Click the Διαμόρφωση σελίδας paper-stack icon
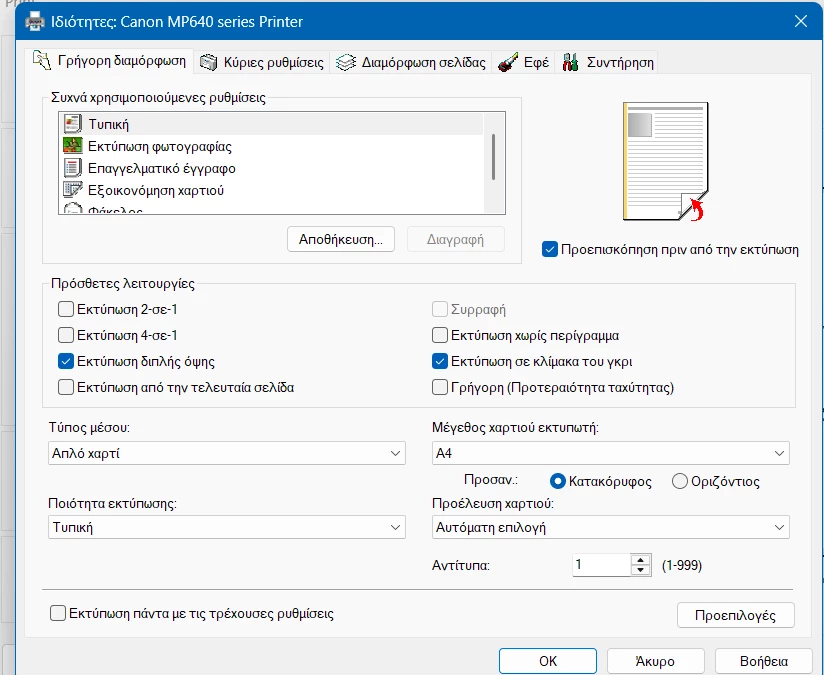Image resolution: width=824 pixels, height=675 pixels. point(346,63)
